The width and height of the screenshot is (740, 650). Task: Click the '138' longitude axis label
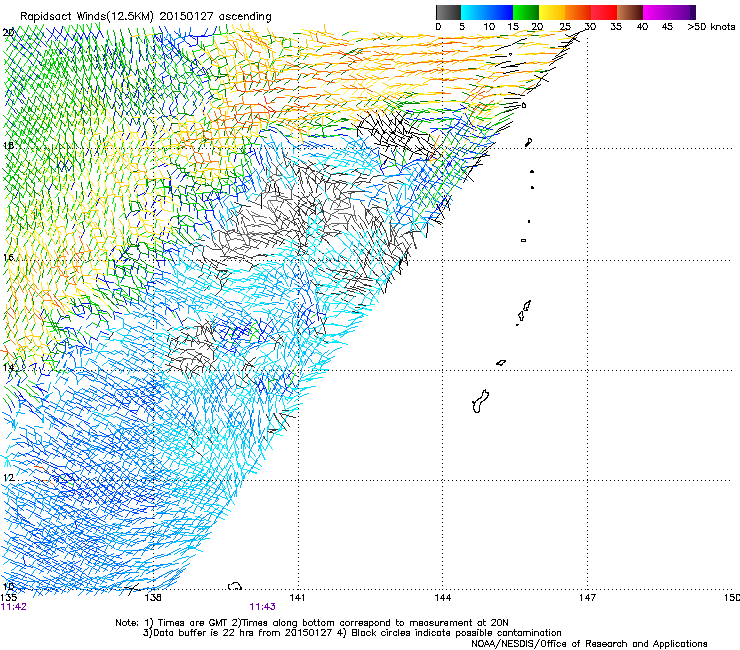[153, 598]
